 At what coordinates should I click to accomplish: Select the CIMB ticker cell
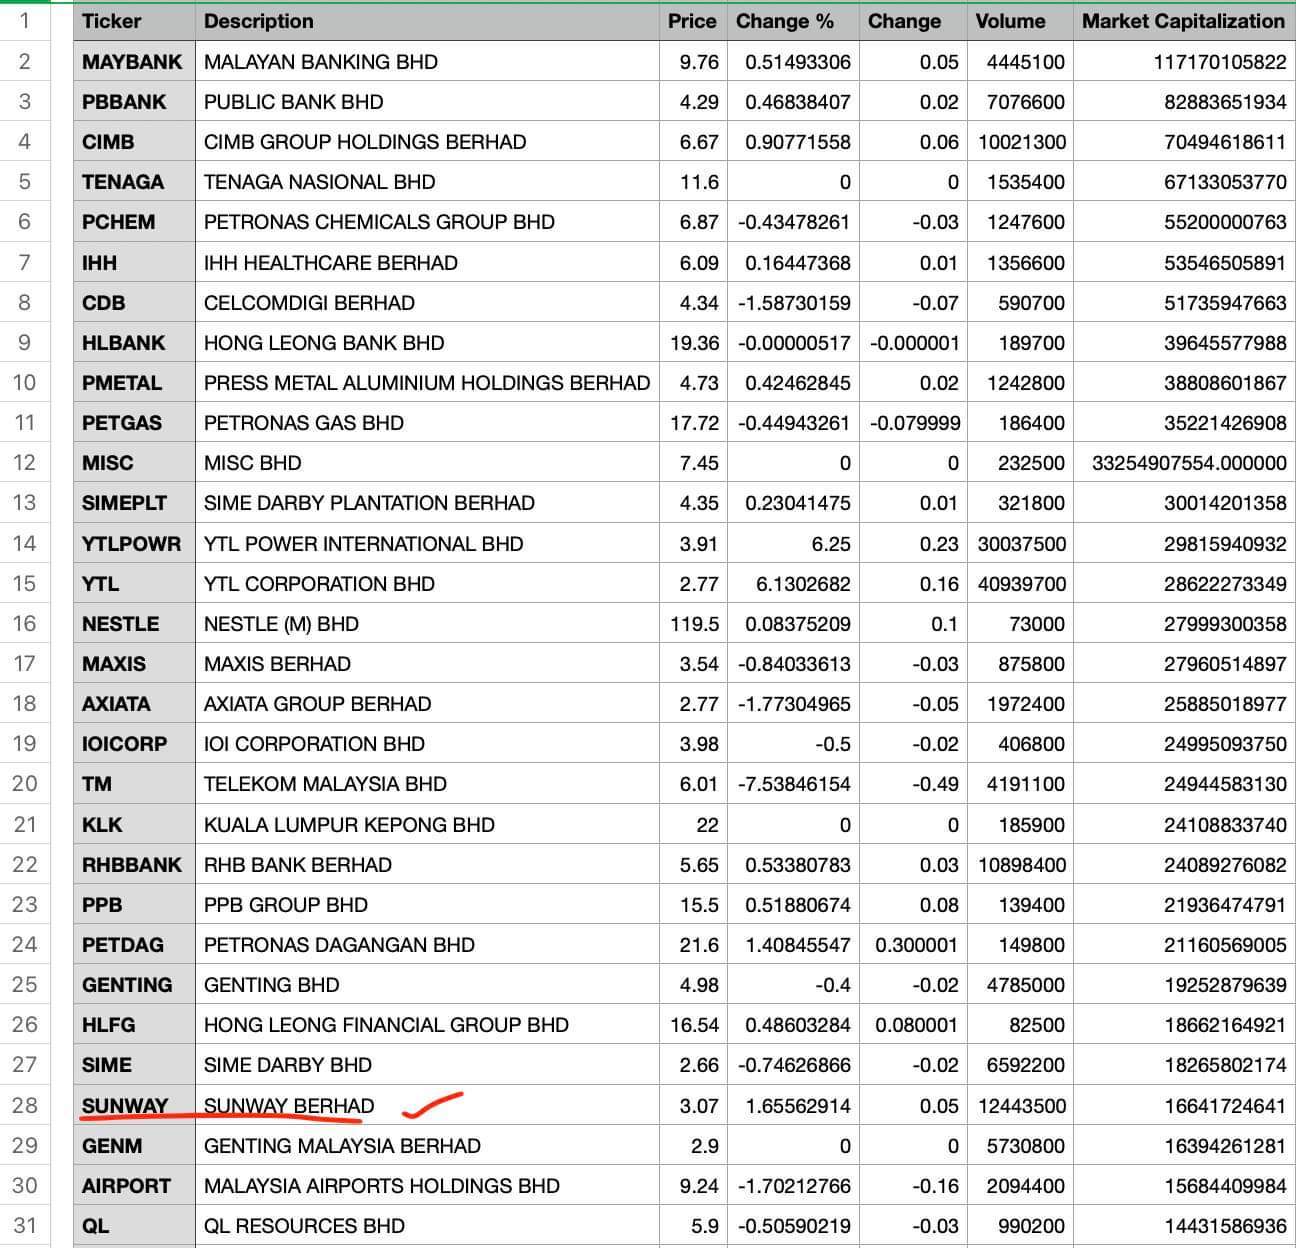coord(134,142)
